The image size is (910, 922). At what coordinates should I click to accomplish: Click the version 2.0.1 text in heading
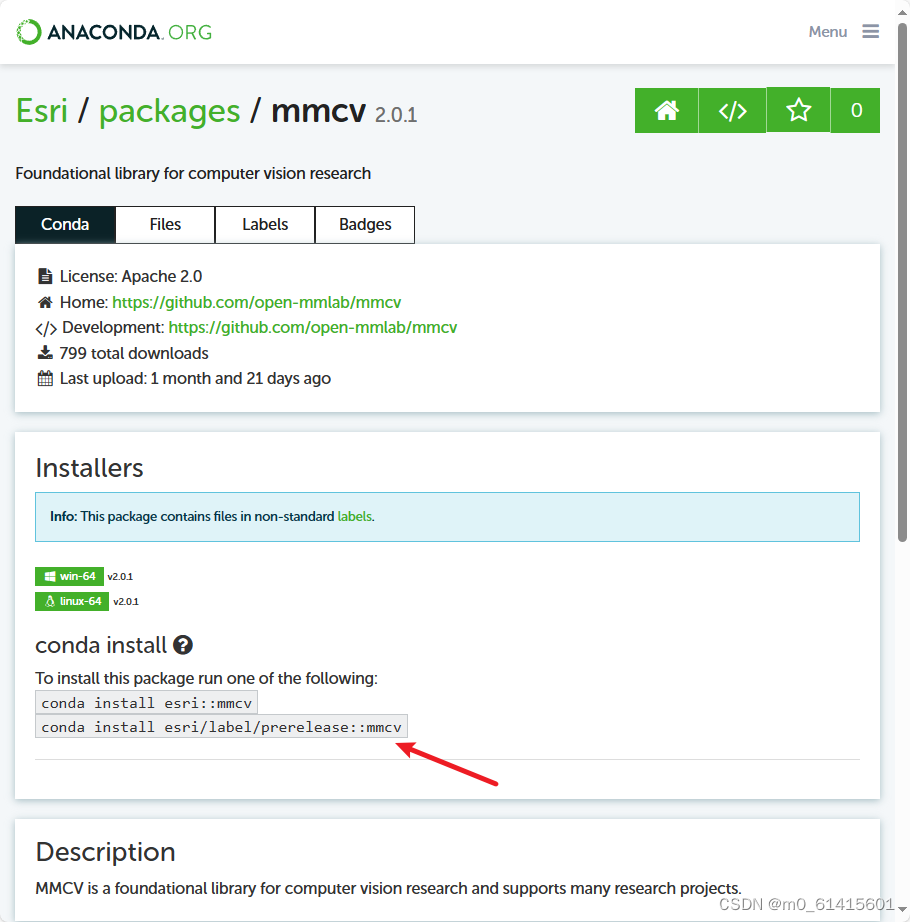point(396,115)
